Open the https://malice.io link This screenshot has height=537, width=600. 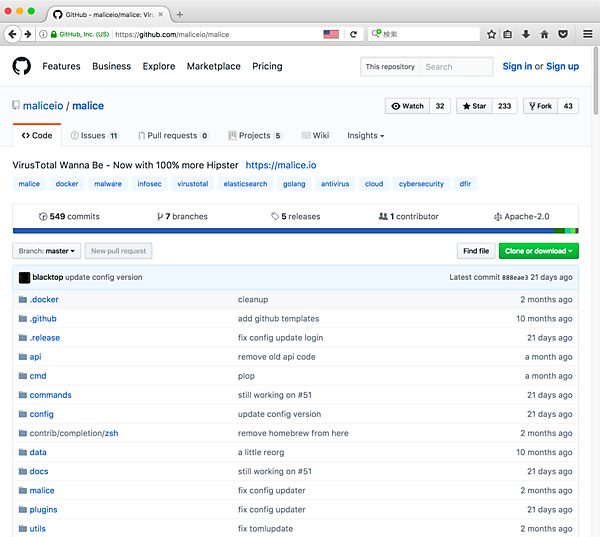280,165
